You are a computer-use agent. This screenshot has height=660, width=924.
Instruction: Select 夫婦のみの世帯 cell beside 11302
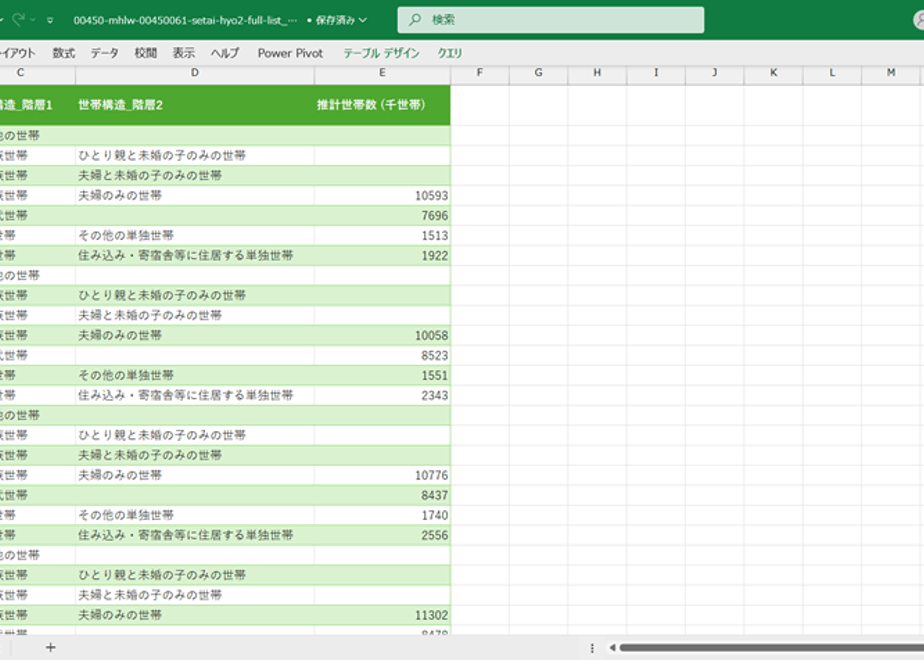coord(195,615)
